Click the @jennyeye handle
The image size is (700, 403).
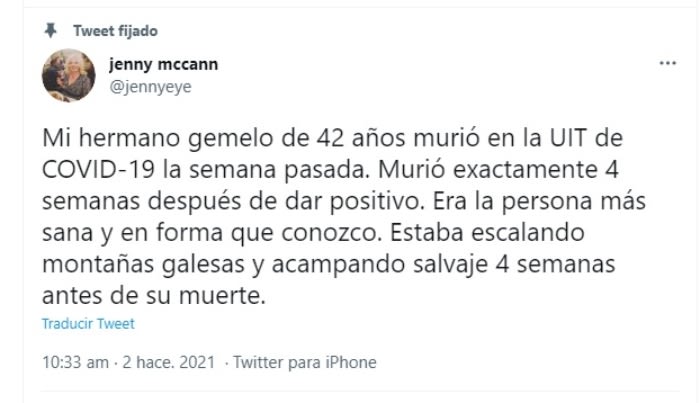(150, 86)
